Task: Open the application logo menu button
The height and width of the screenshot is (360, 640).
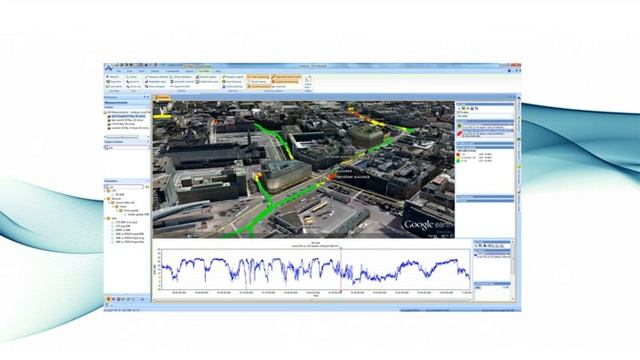Action: pos(109,68)
